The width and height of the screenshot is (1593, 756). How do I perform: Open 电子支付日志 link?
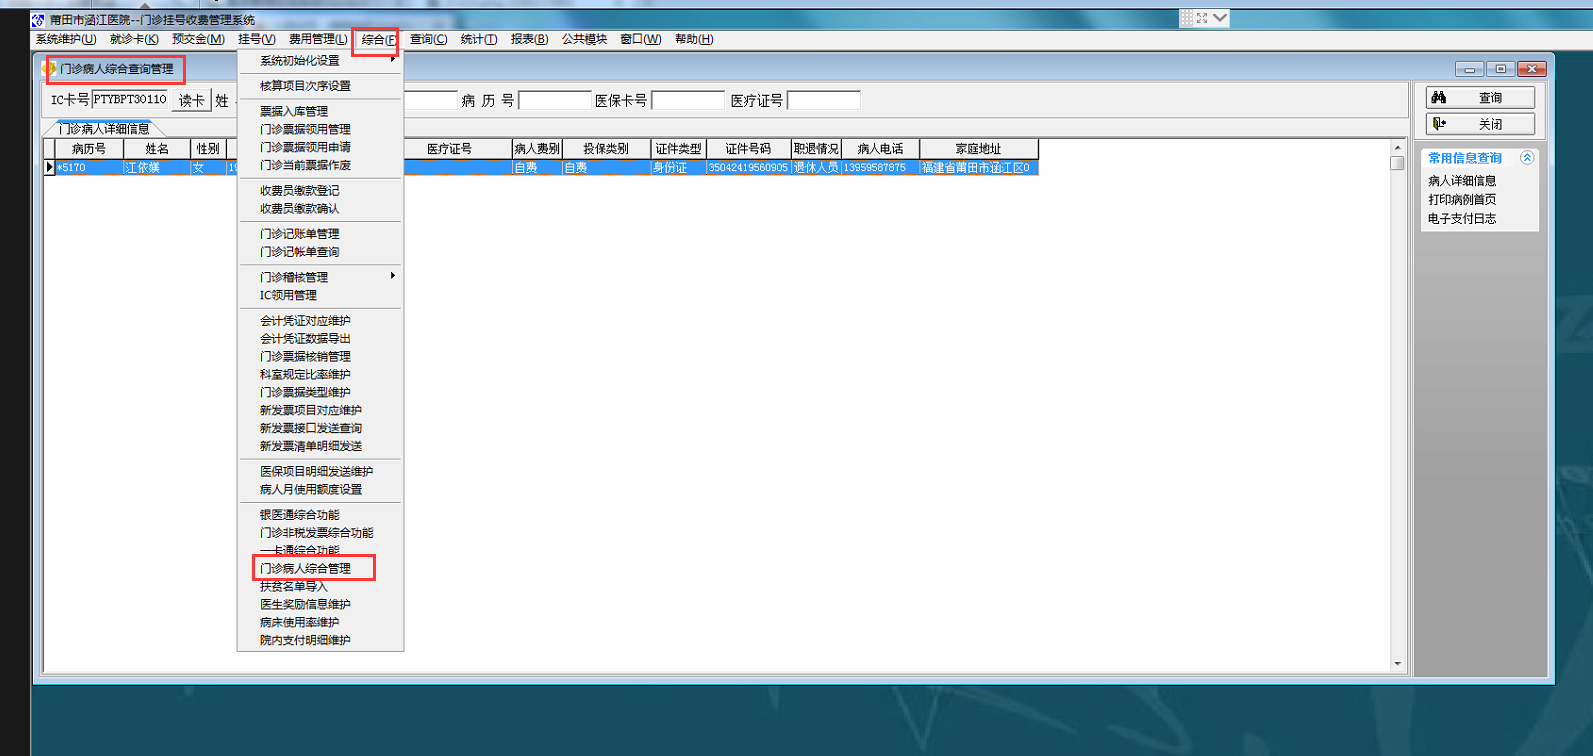coord(1462,219)
